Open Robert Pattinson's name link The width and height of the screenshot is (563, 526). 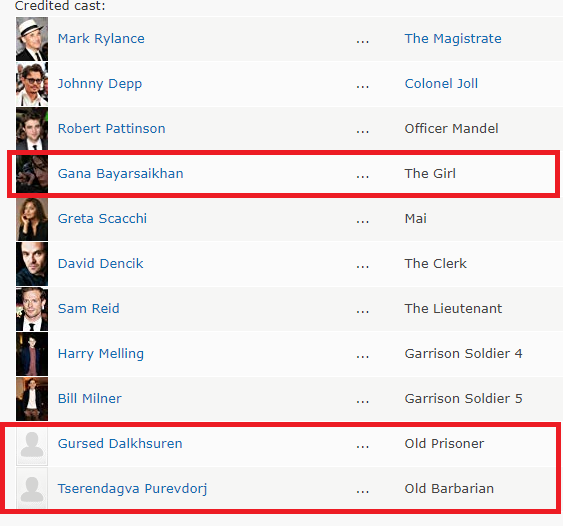(111, 129)
